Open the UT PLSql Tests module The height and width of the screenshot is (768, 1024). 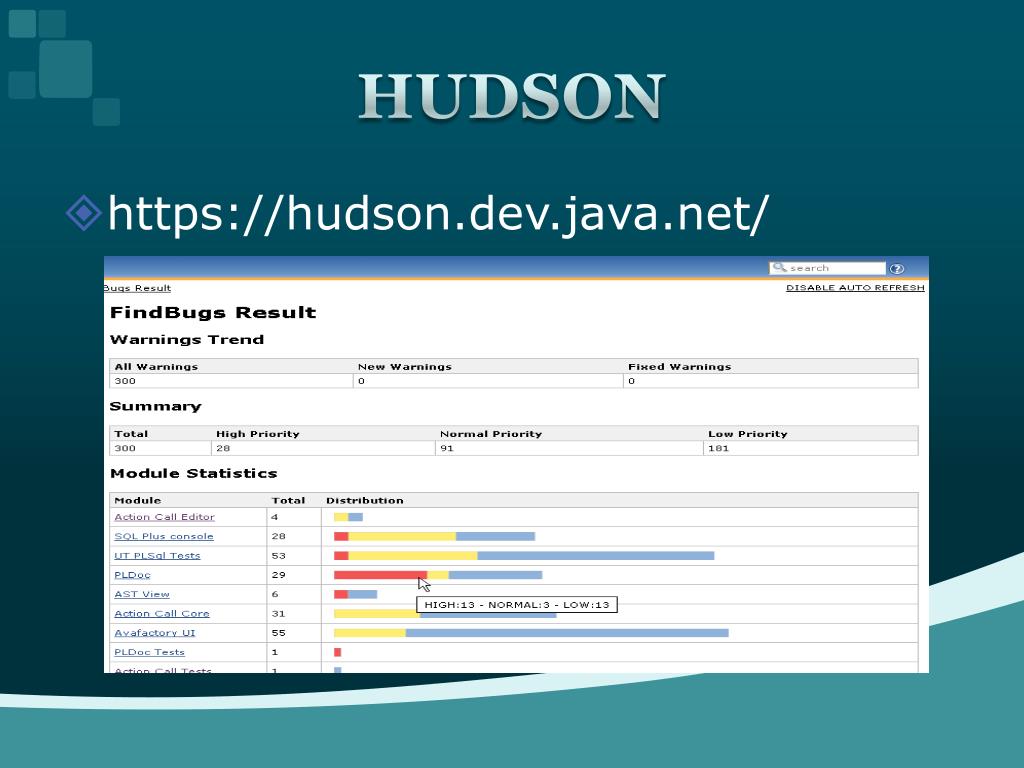tap(157, 556)
